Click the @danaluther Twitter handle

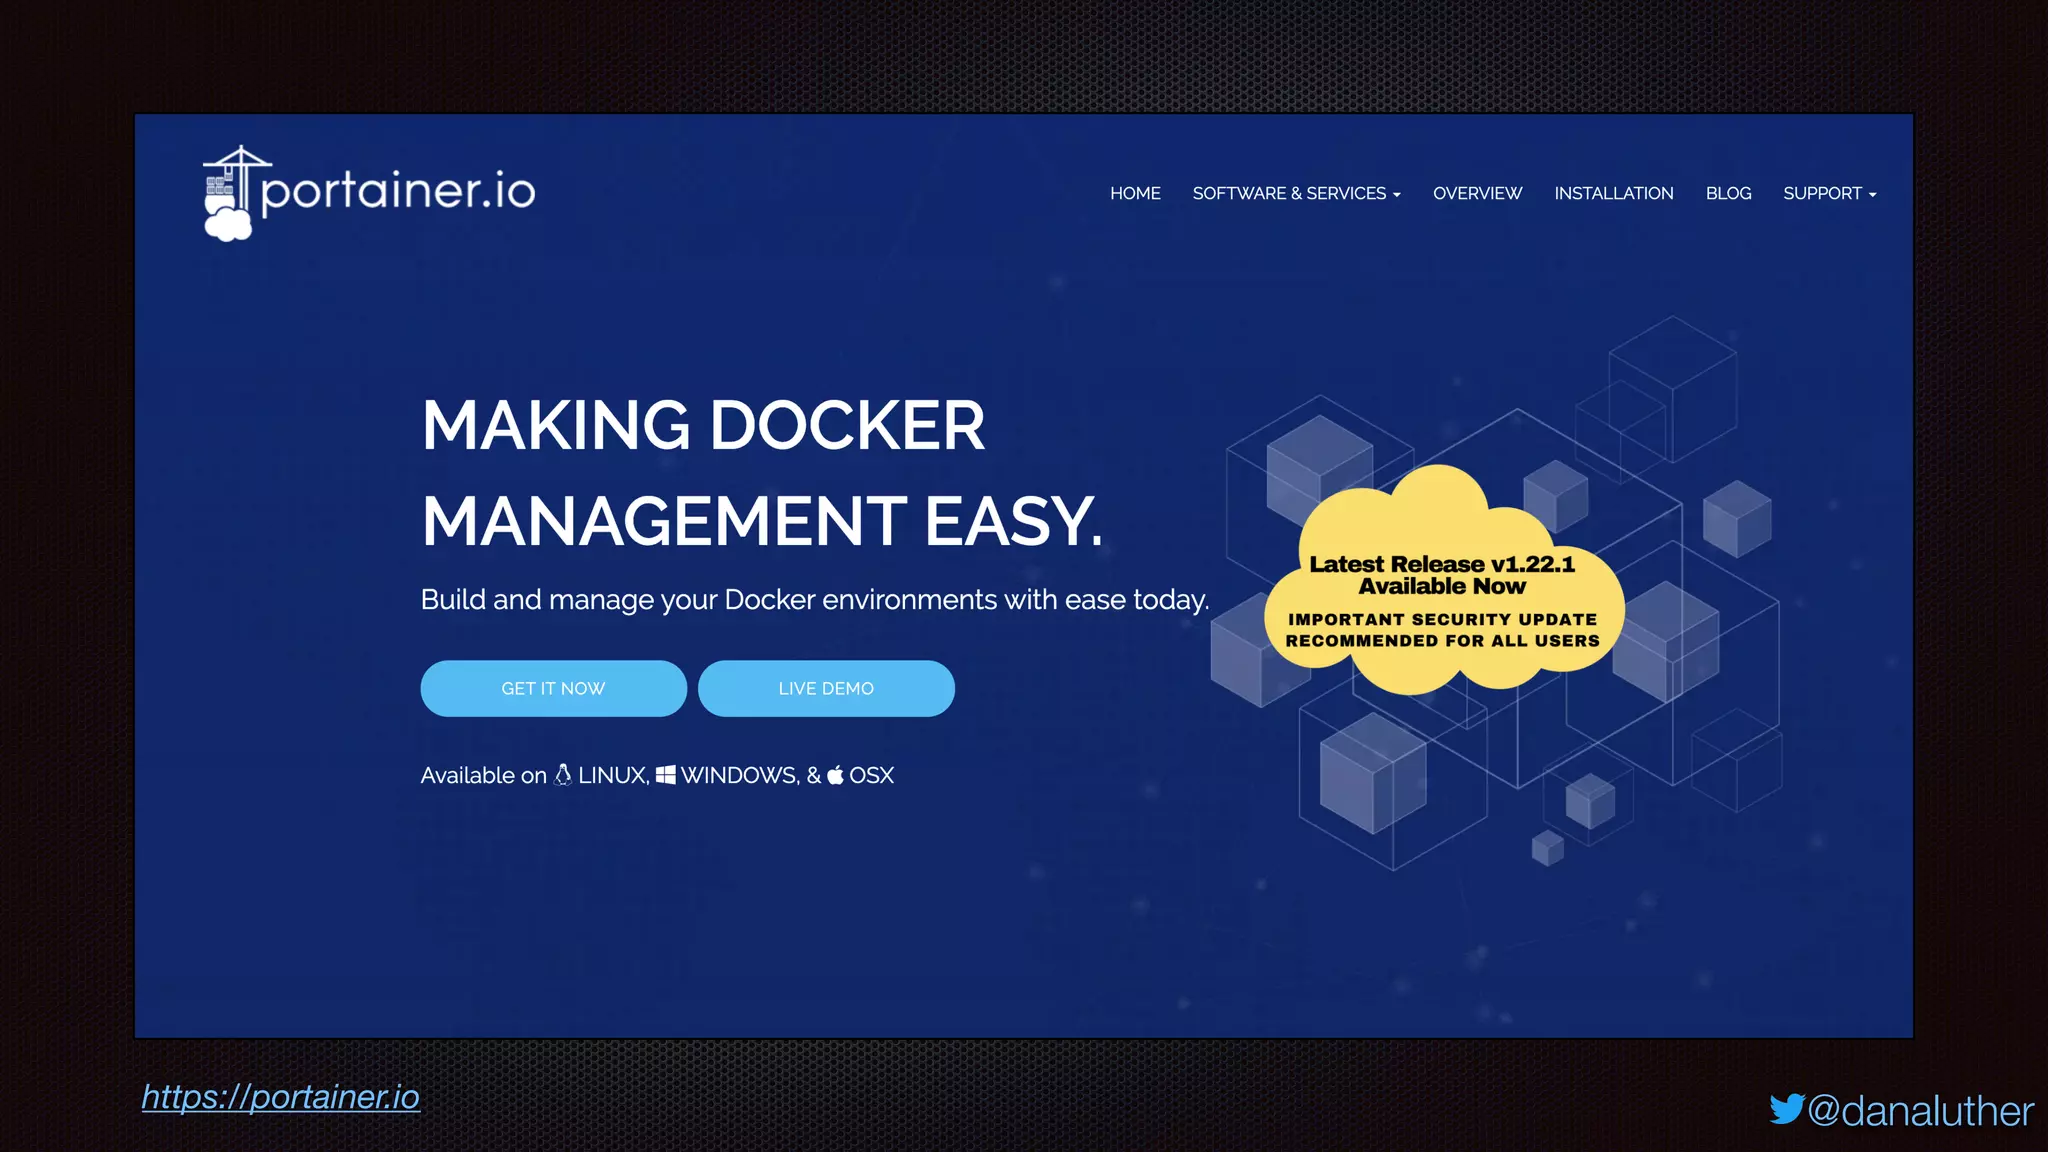click(x=1920, y=1111)
